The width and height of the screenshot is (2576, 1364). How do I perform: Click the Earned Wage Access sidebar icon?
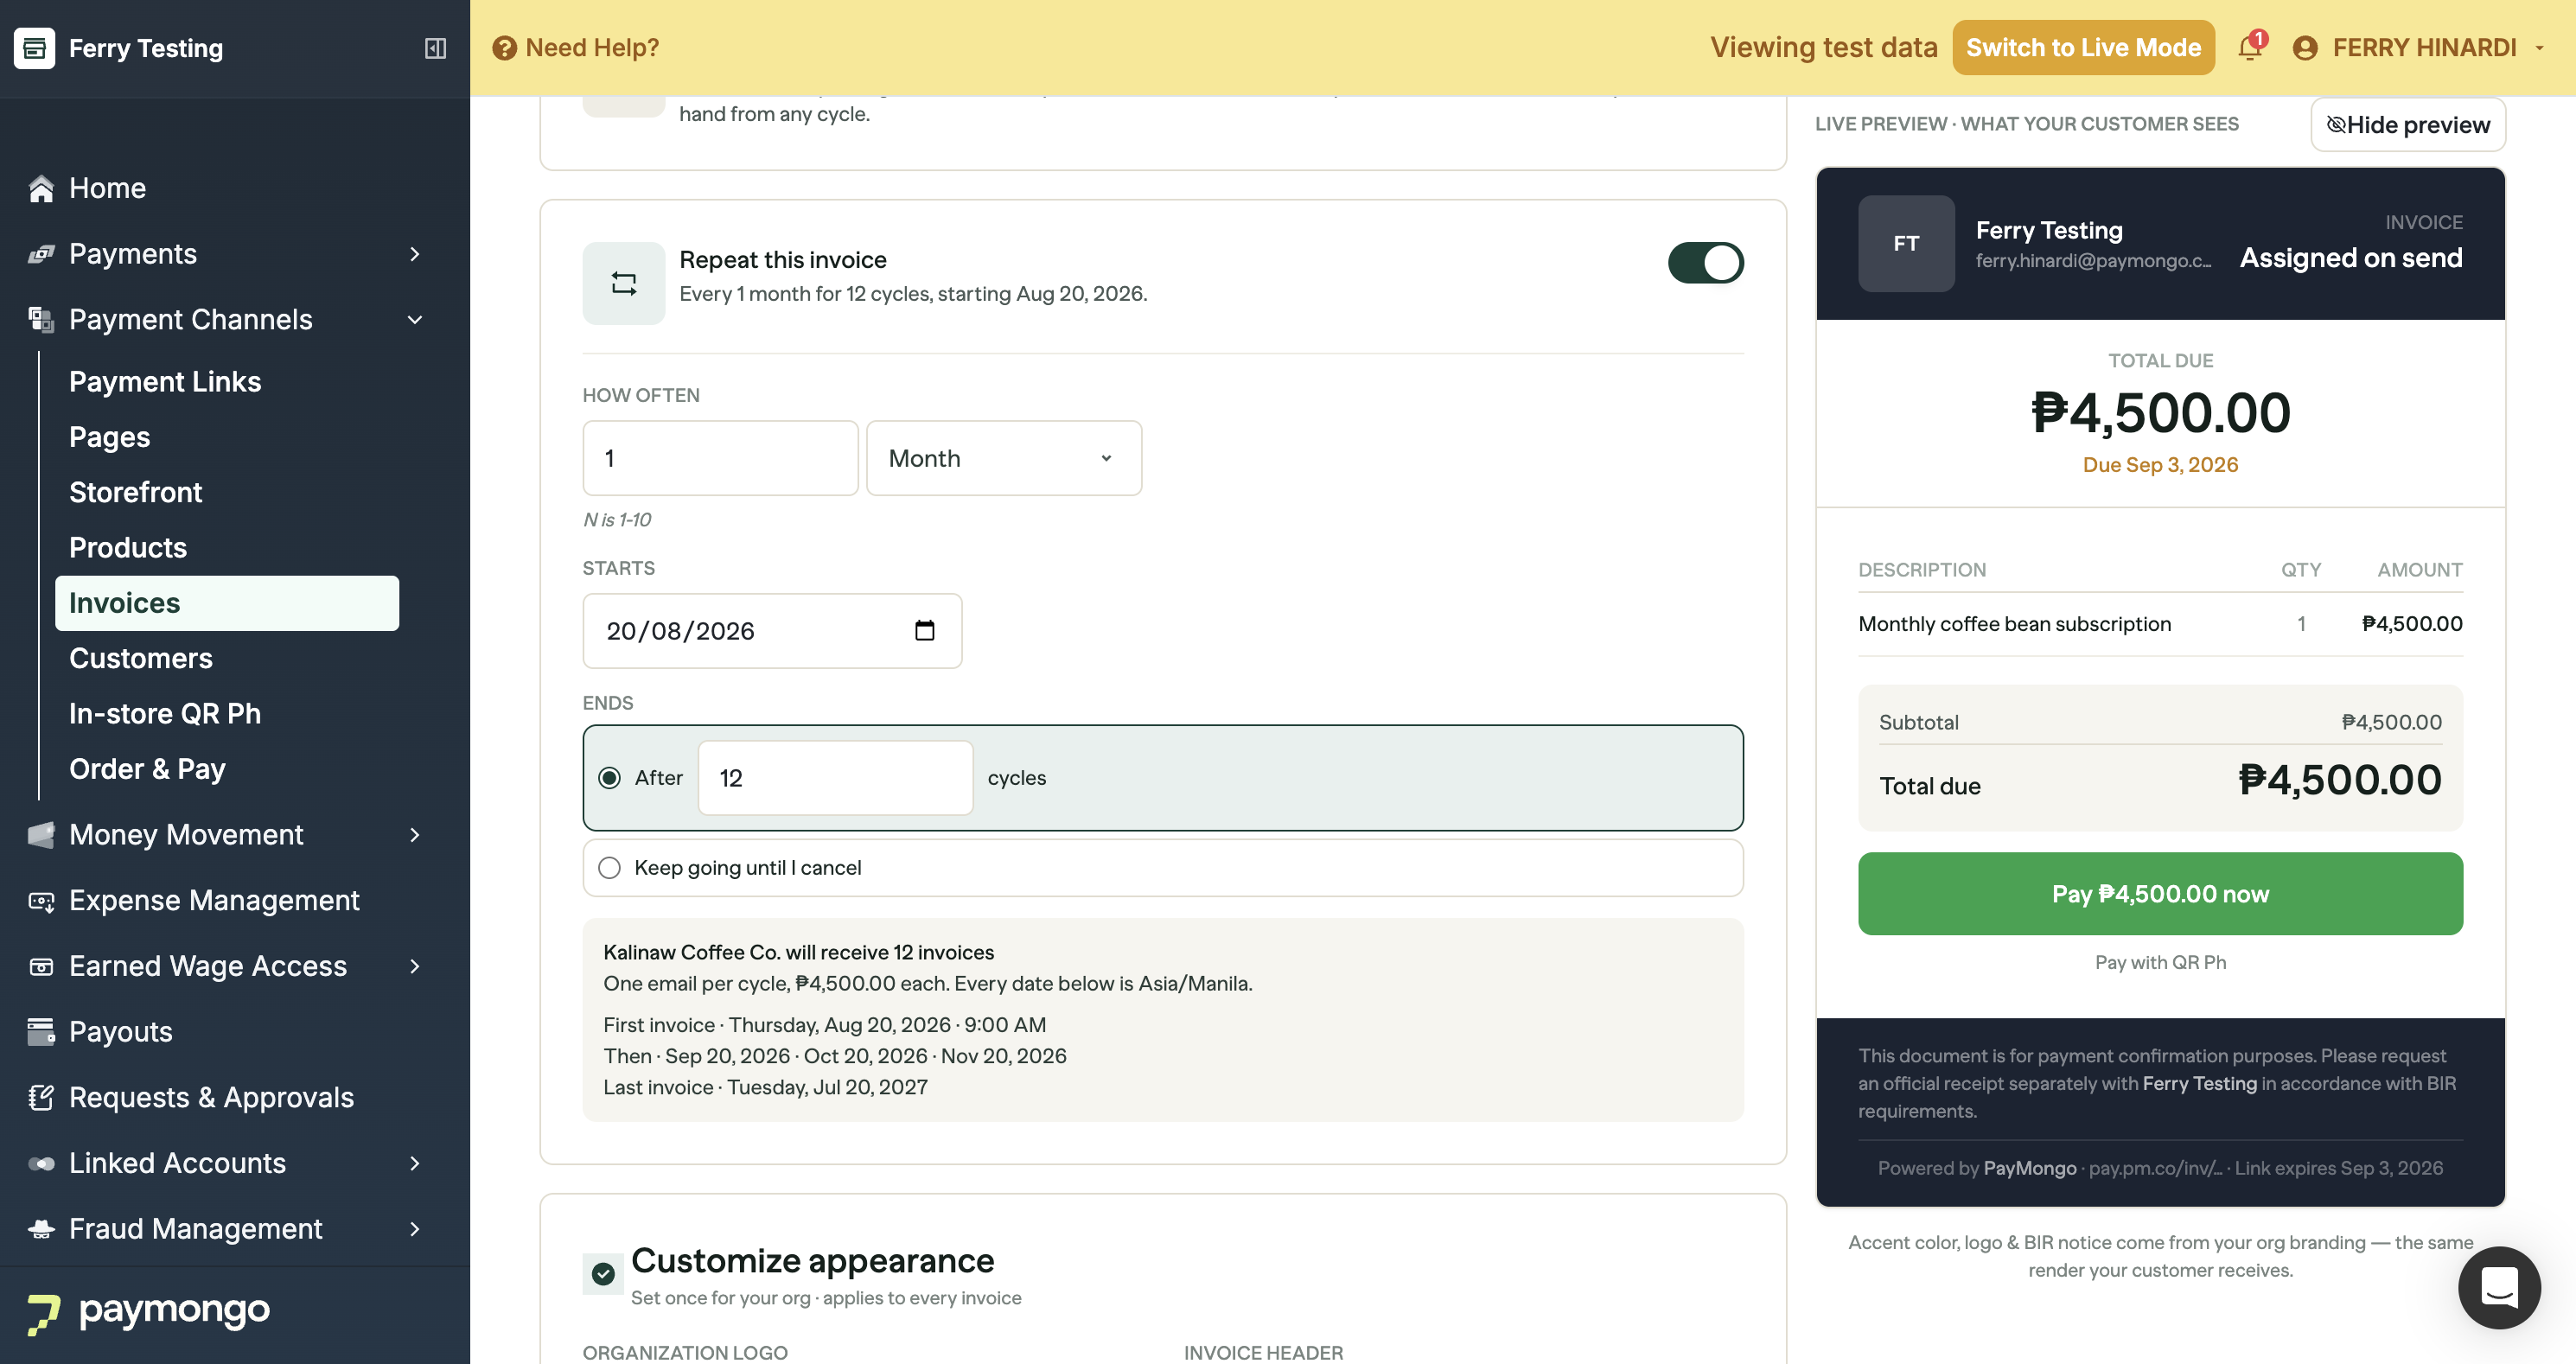tap(41, 966)
